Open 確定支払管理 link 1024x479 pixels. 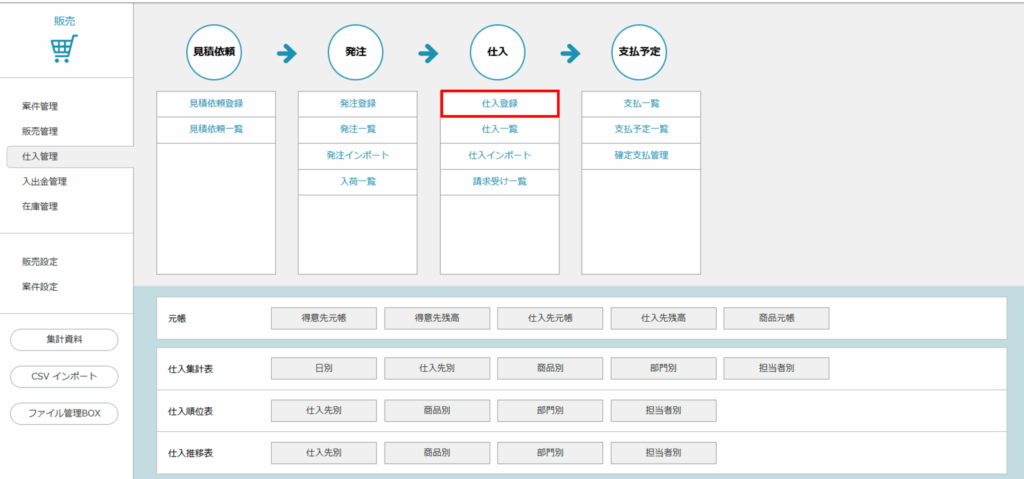point(640,155)
